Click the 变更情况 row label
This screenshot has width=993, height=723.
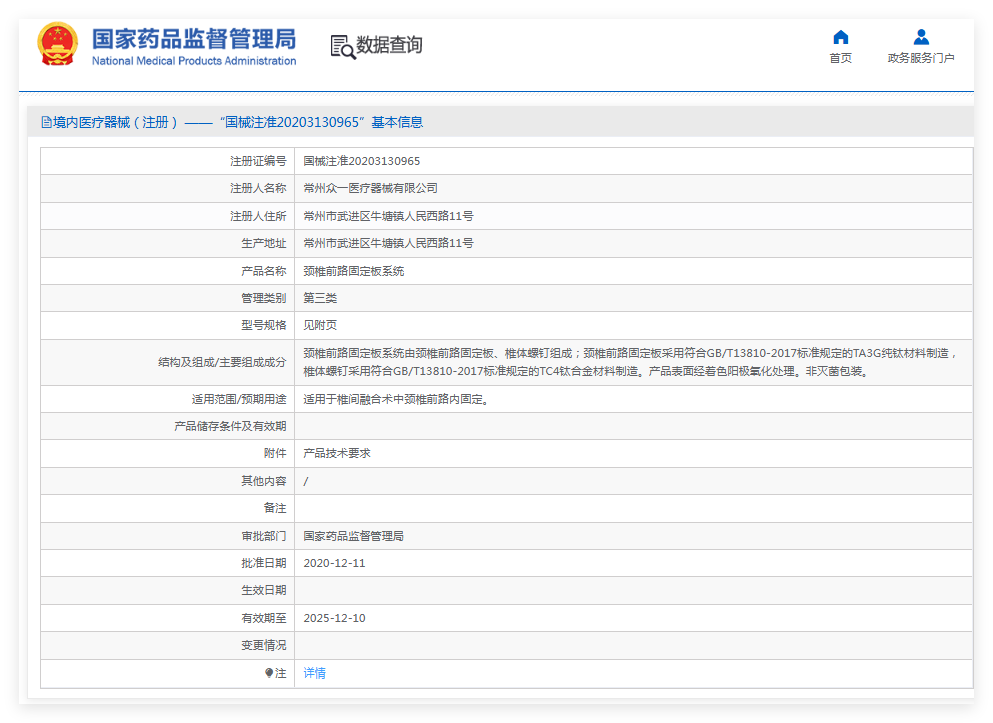[263, 646]
